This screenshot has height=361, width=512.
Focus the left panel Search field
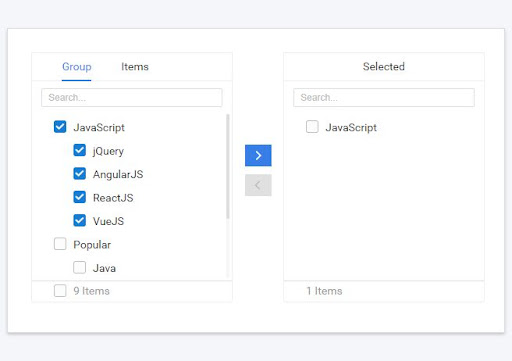pyautogui.click(x=132, y=97)
